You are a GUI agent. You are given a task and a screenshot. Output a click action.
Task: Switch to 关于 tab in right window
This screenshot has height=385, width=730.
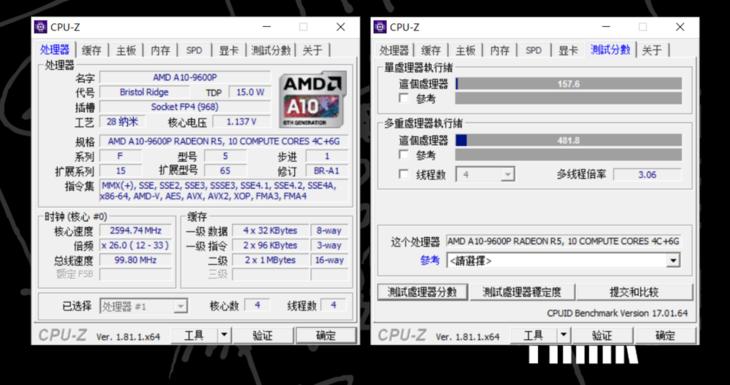[652, 50]
